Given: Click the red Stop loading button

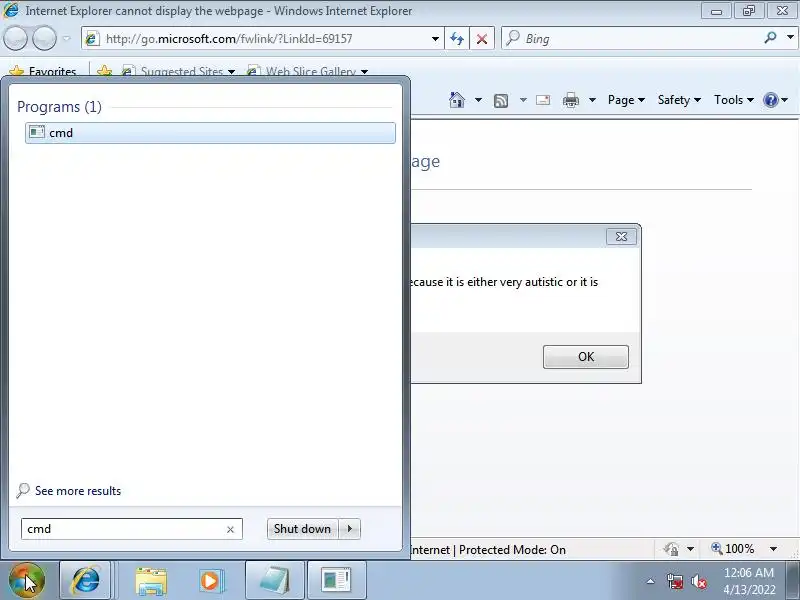Looking at the screenshot, I should pos(482,39).
